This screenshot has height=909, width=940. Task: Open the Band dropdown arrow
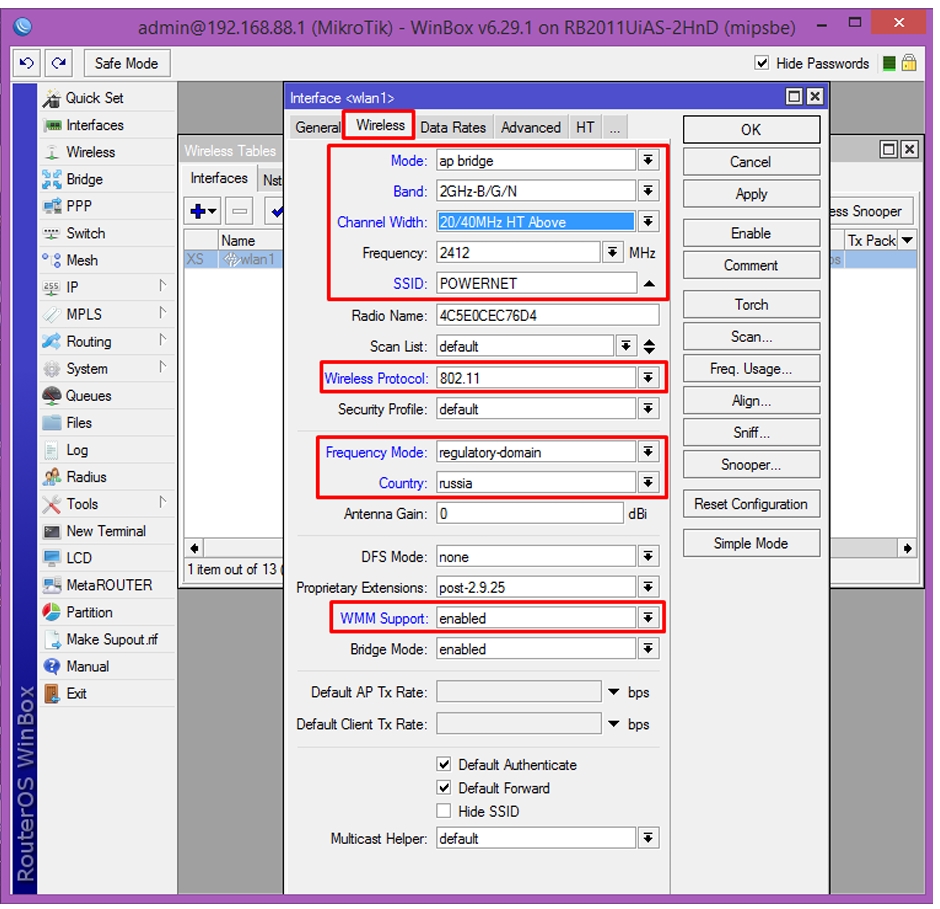648,191
